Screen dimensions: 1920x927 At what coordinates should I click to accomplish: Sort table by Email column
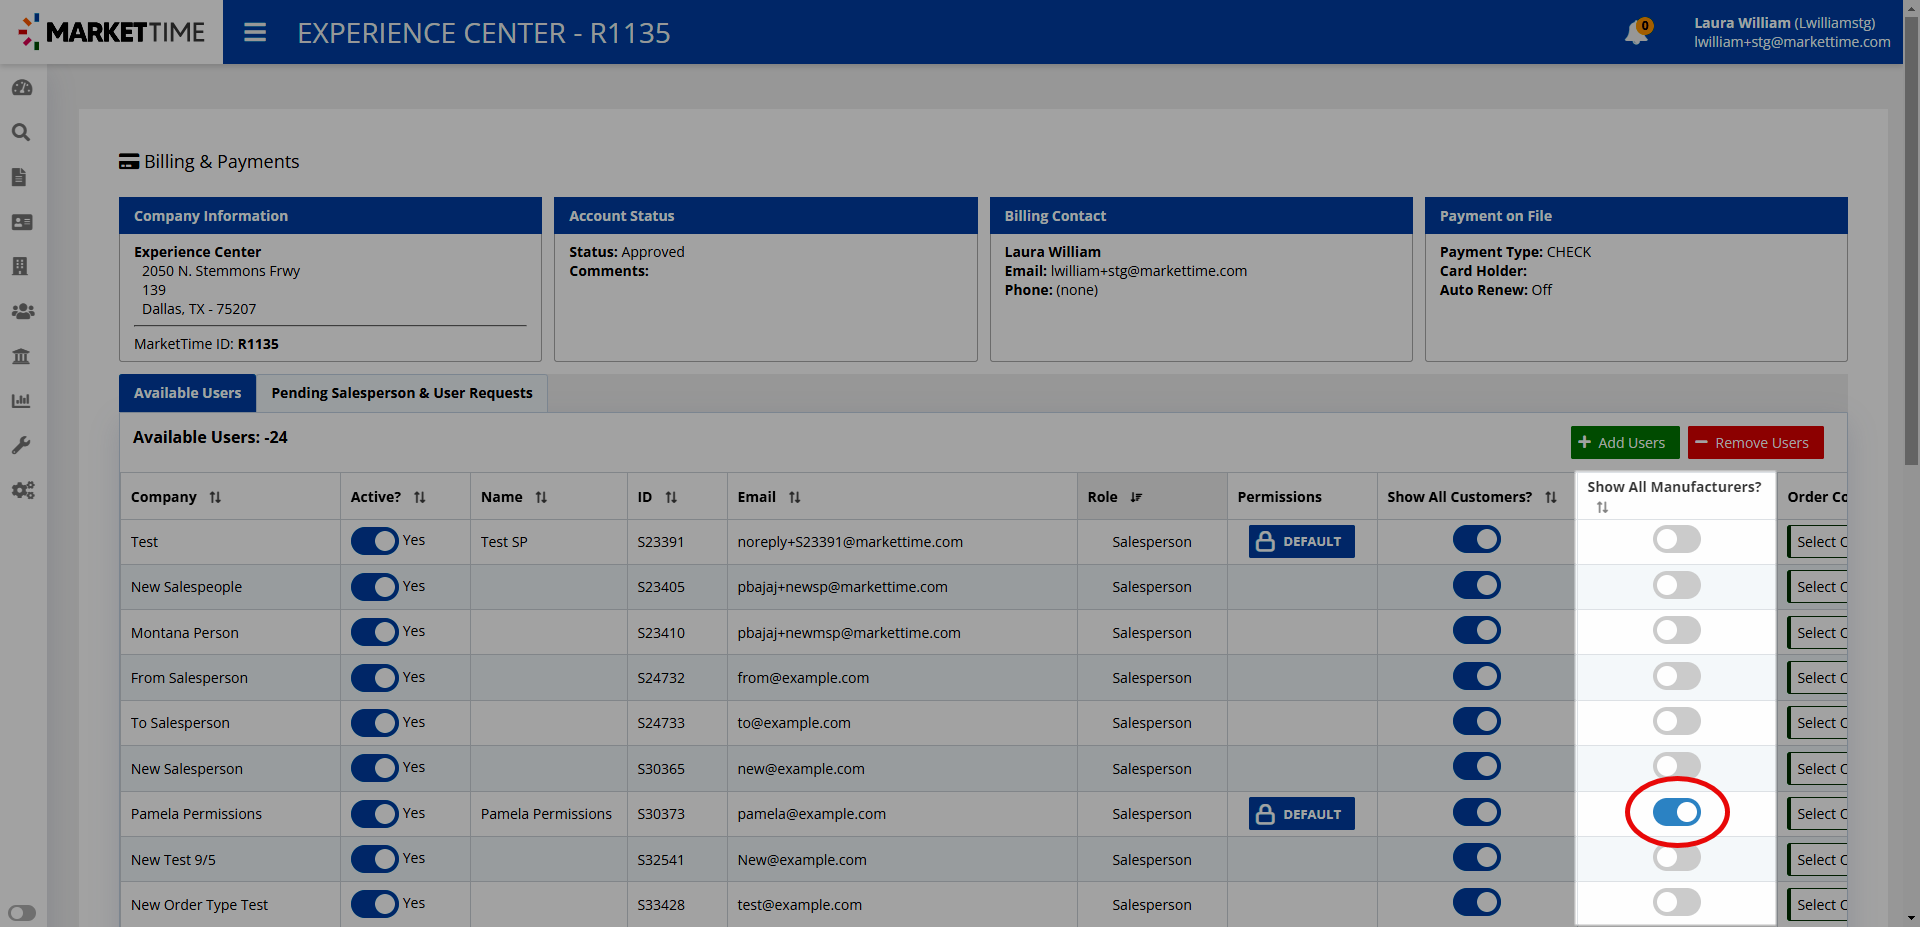pyautogui.click(x=795, y=497)
